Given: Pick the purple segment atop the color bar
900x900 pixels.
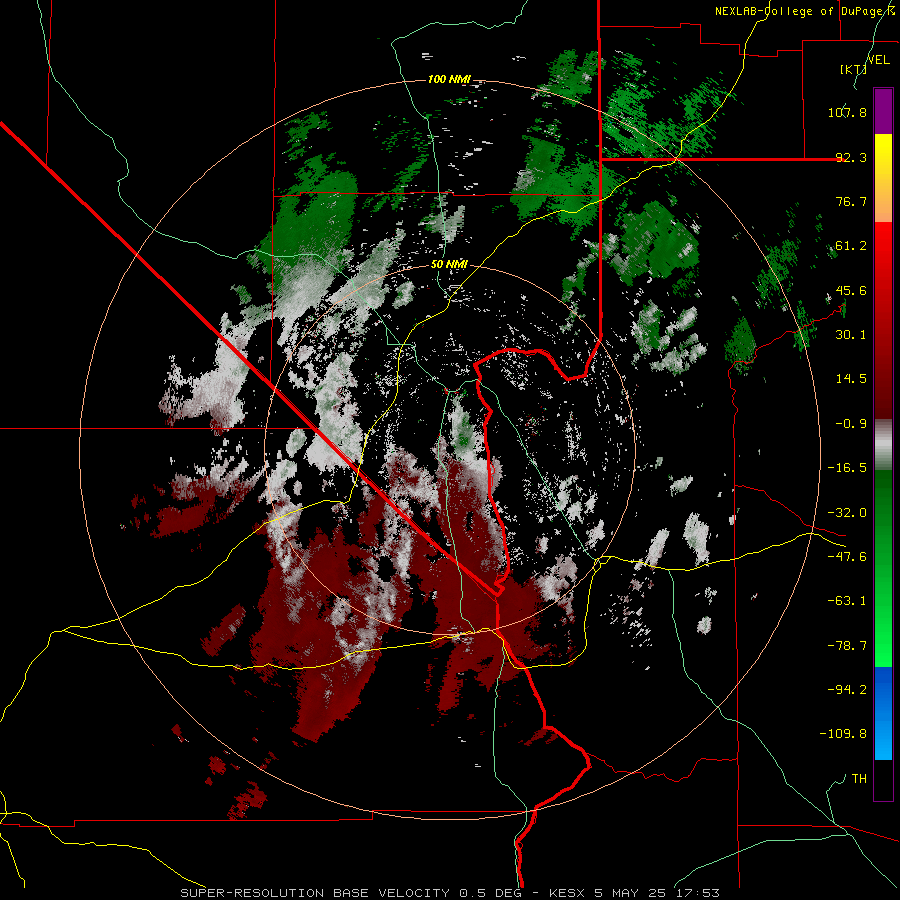Looking at the screenshot, I should tap(883, 111).
